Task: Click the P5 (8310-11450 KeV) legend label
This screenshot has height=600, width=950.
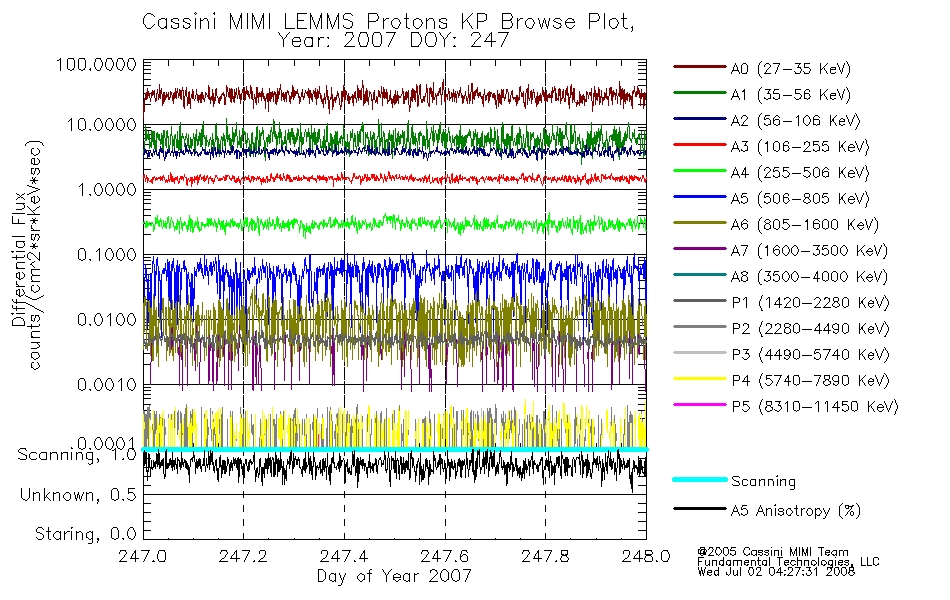Action: (815, 407)
